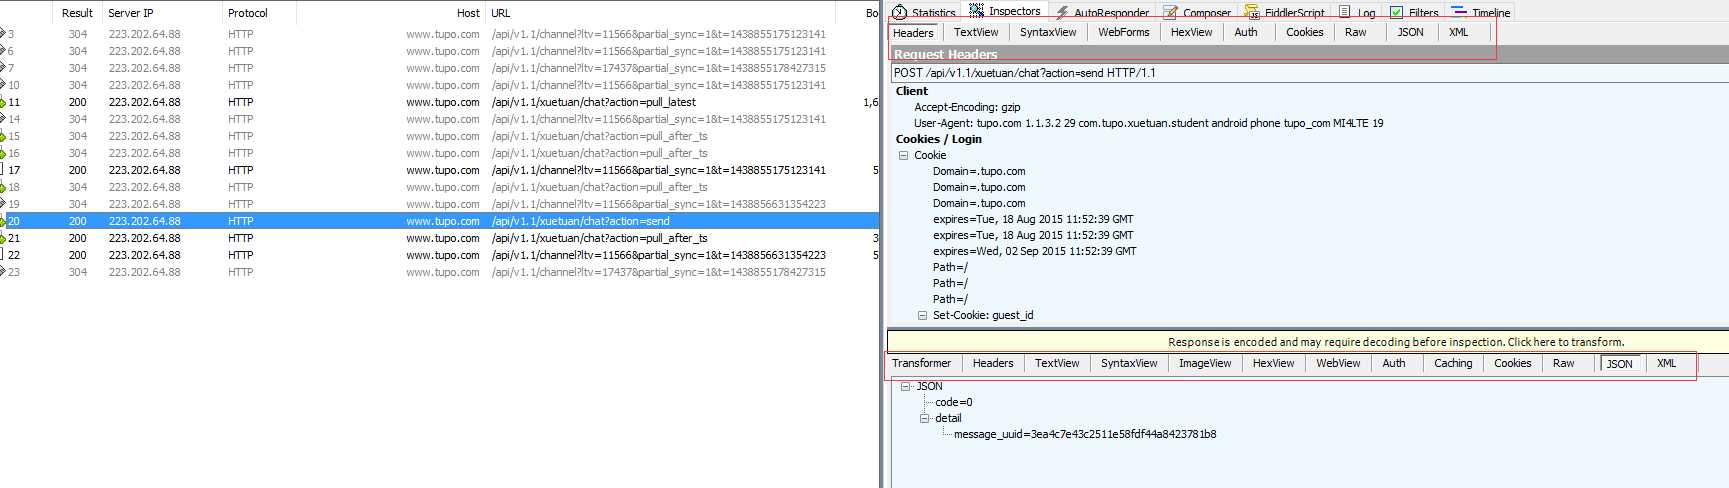Open the response WebView tab

click(1338, 363)
